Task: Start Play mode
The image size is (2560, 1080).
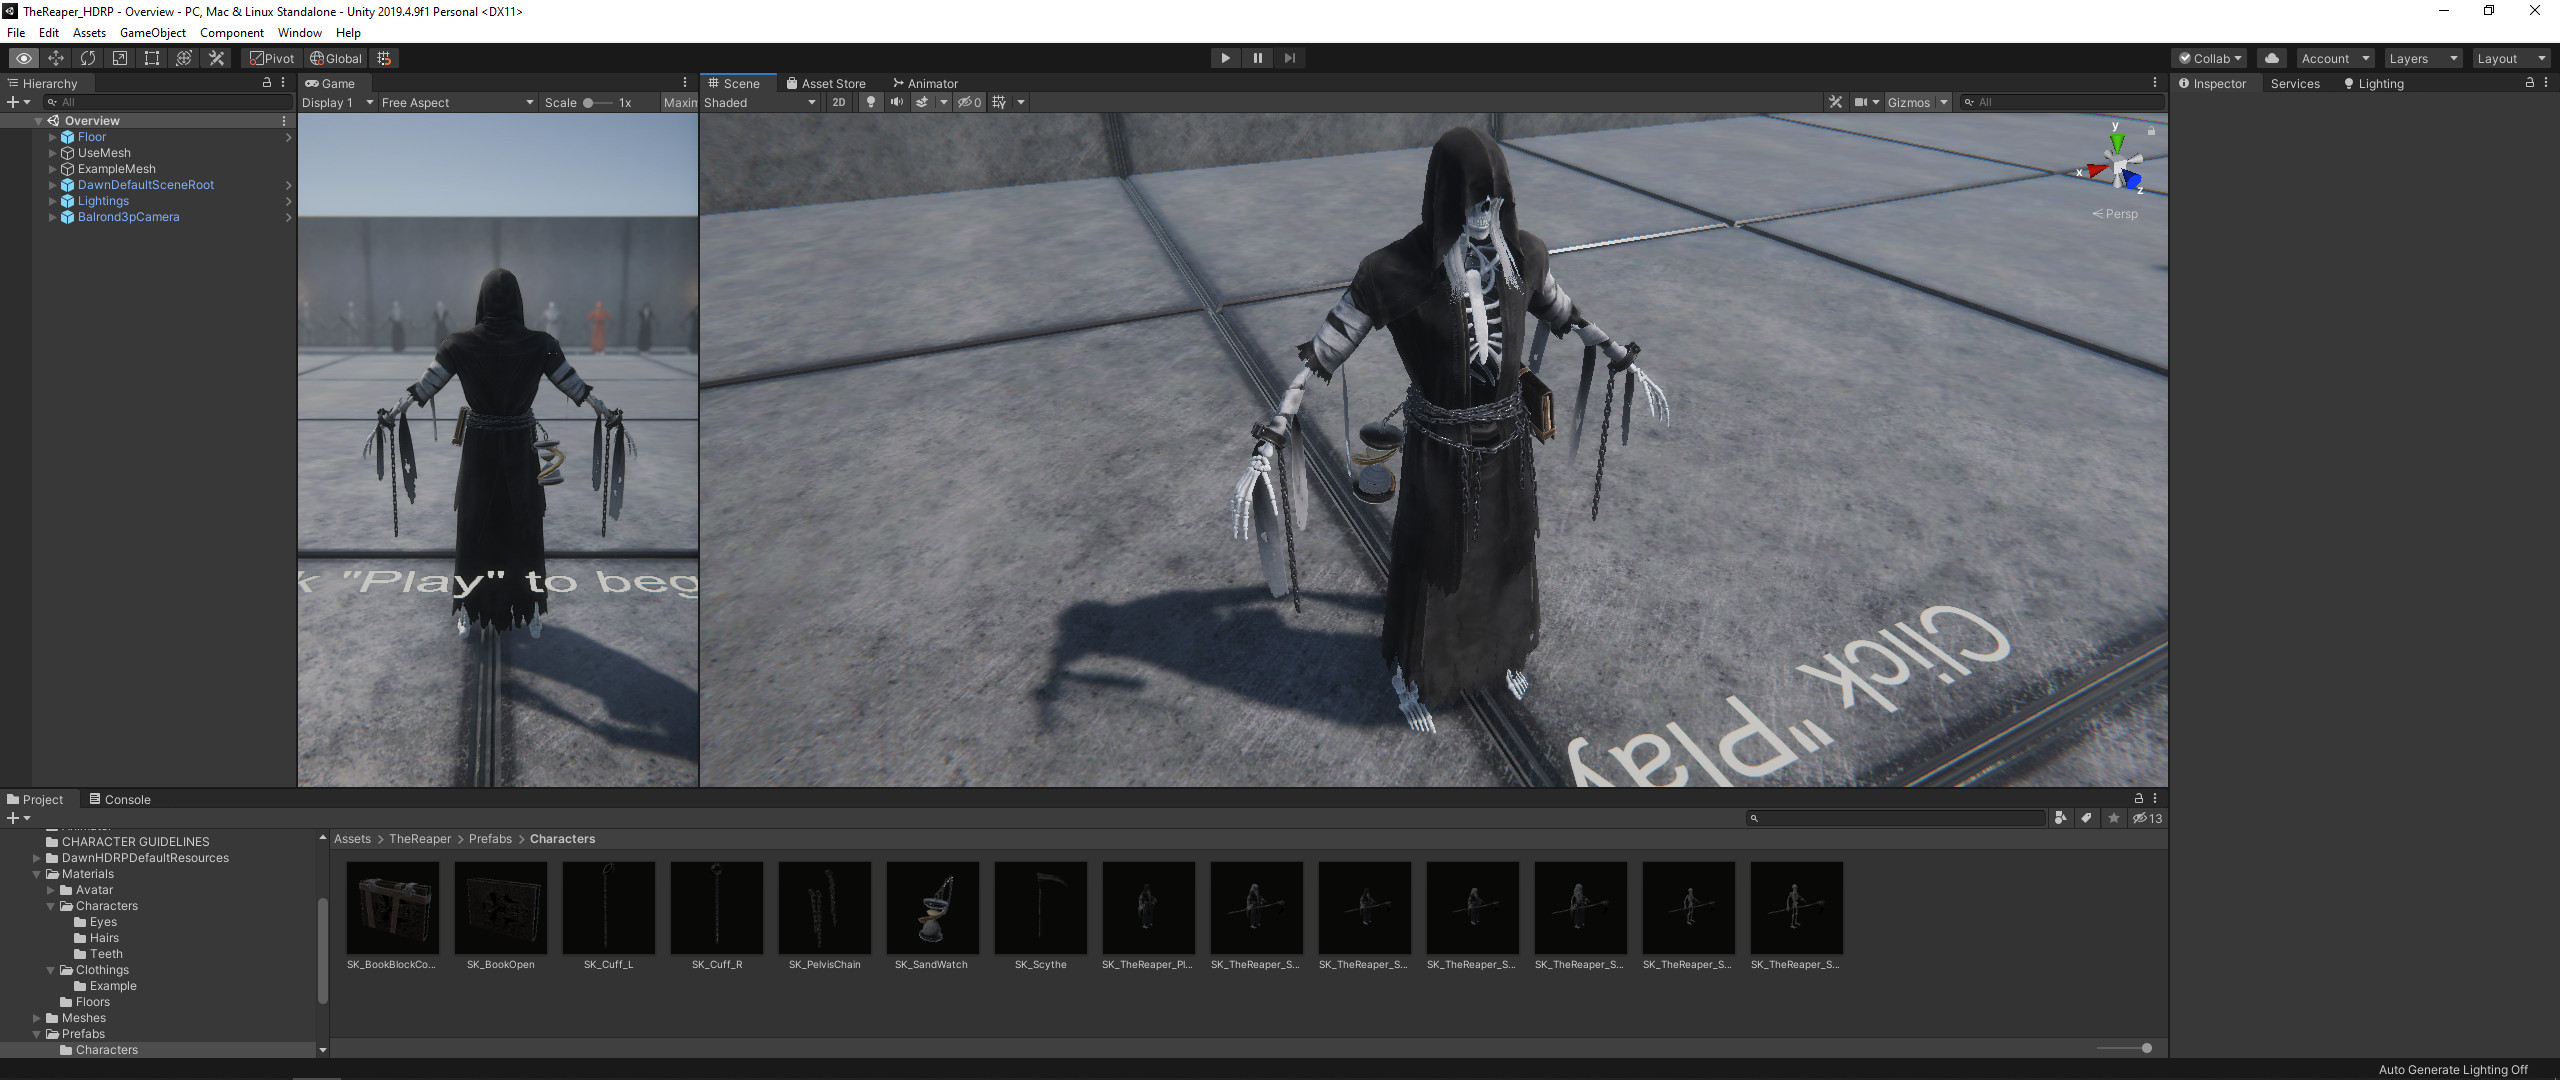Action: click(1225, 58)
